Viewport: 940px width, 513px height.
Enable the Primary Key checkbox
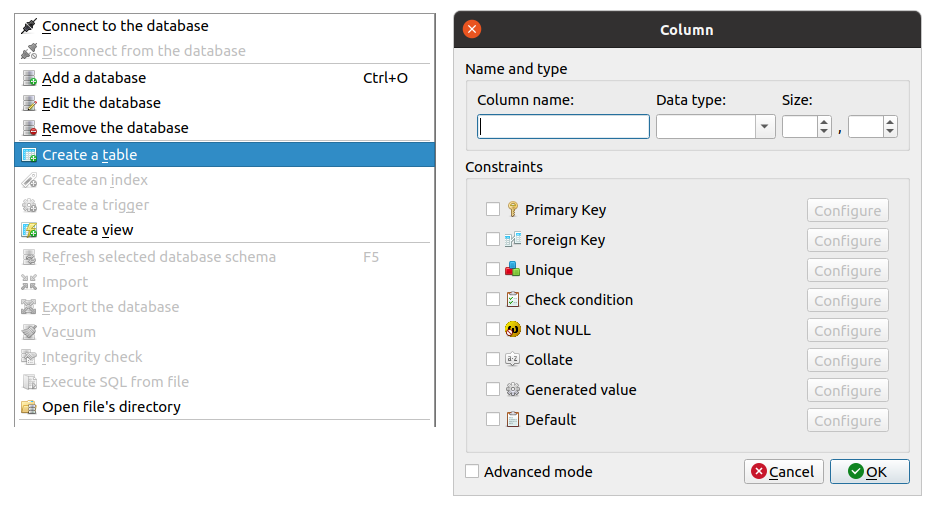[x=493, y=209]
